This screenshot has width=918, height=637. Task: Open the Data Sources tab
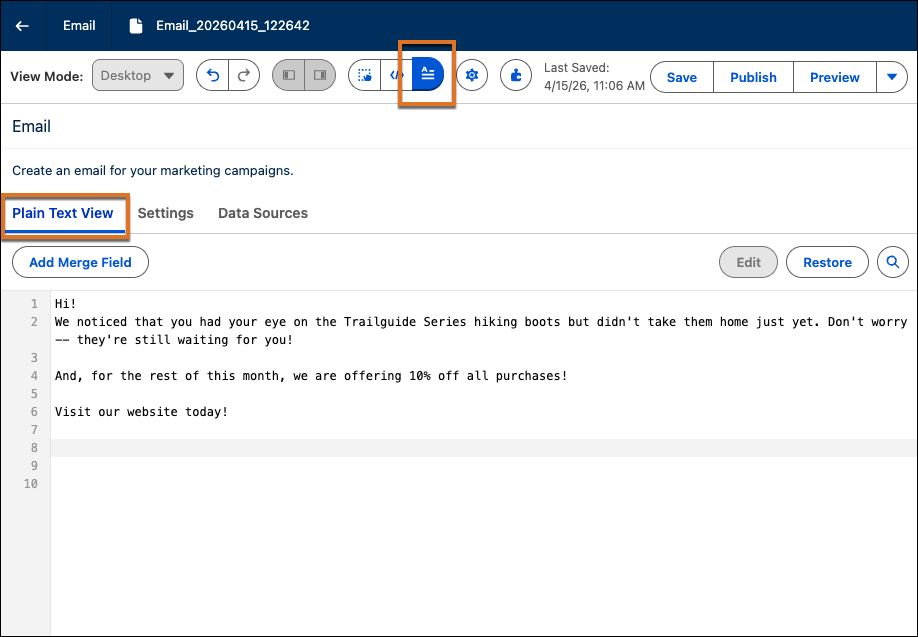click(263, 213)
